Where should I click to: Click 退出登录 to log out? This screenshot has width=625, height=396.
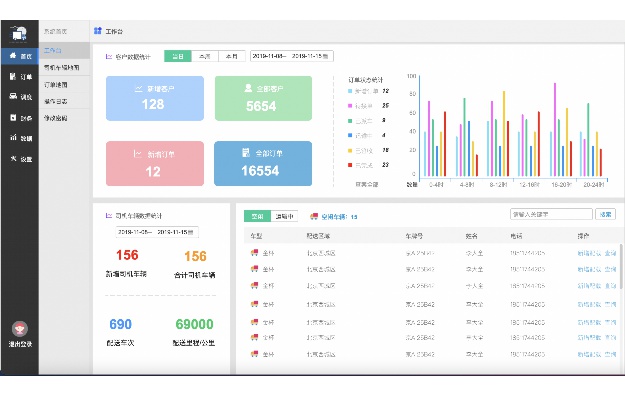pos(20,344)
